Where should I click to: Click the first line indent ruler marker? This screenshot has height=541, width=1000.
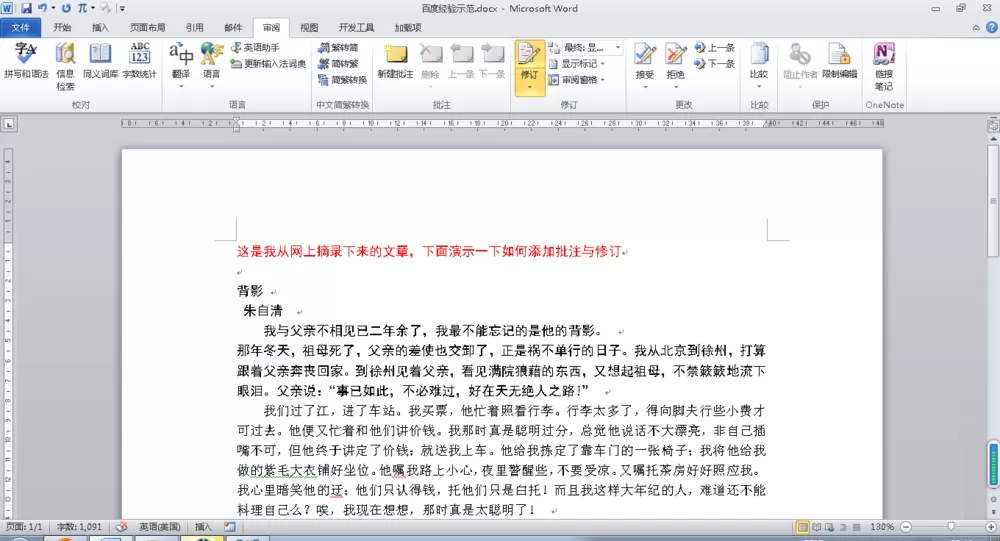tap(236, 119)
